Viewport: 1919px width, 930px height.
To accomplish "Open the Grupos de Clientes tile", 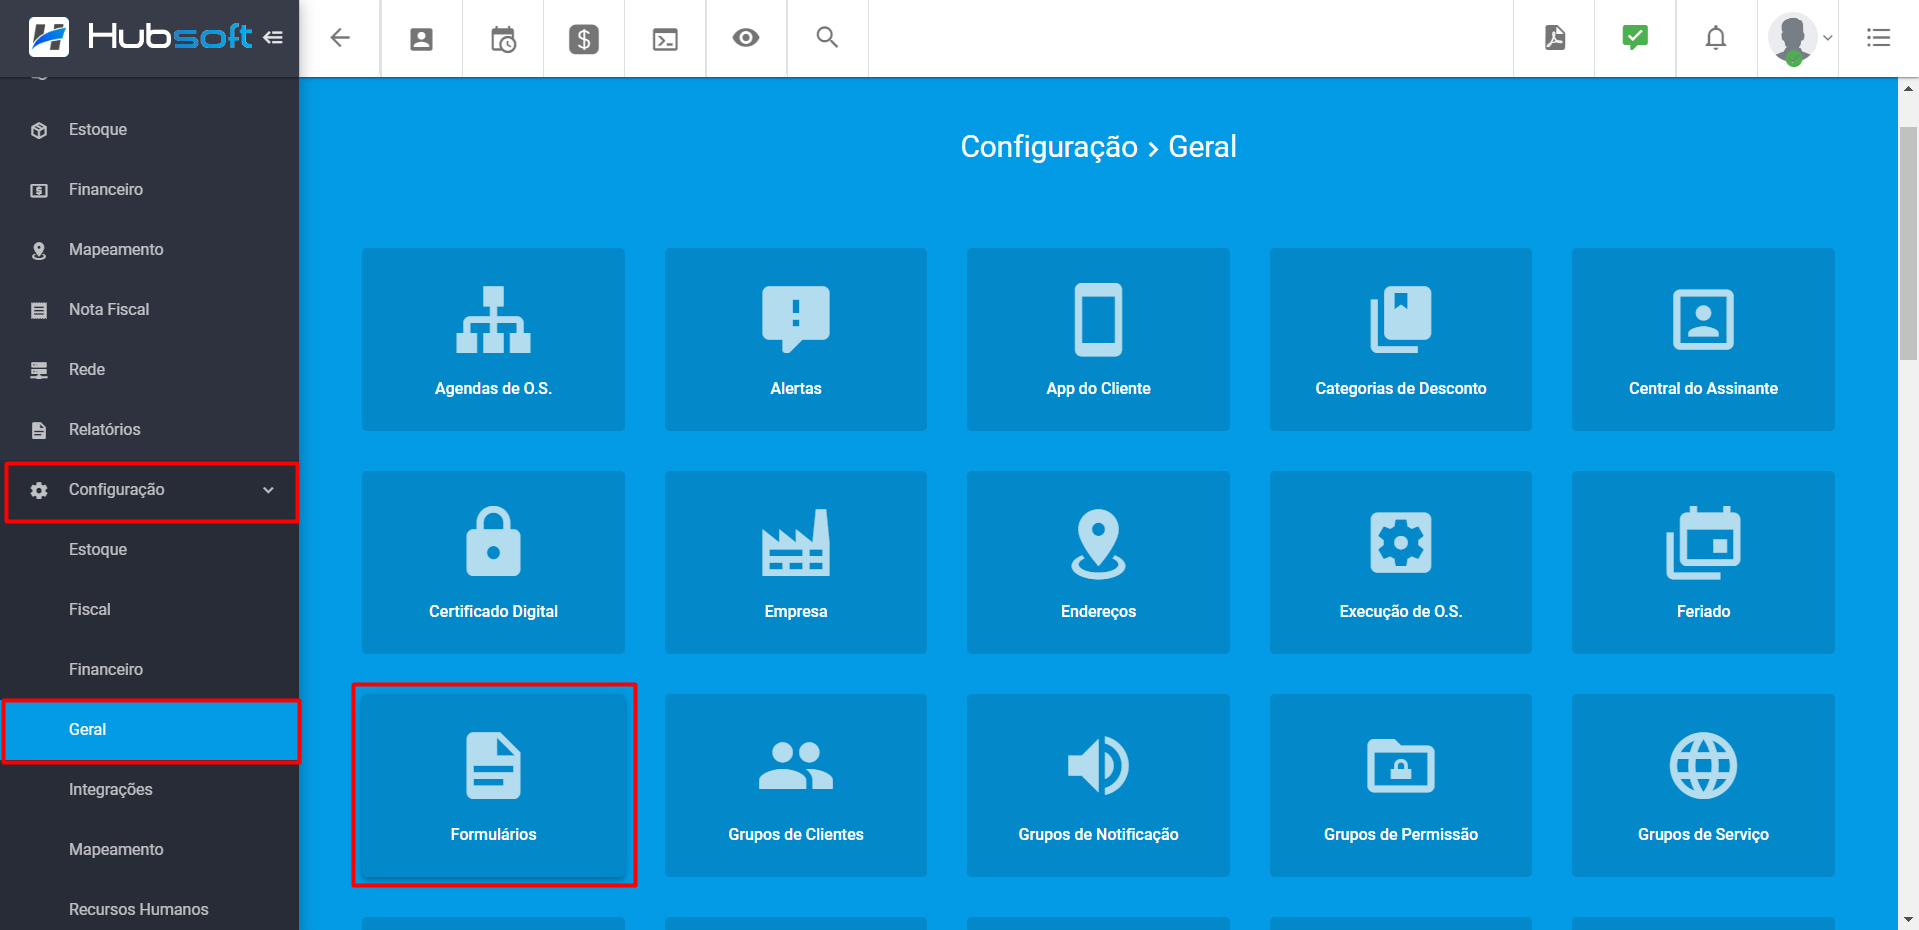I will (x=796, y=785).
